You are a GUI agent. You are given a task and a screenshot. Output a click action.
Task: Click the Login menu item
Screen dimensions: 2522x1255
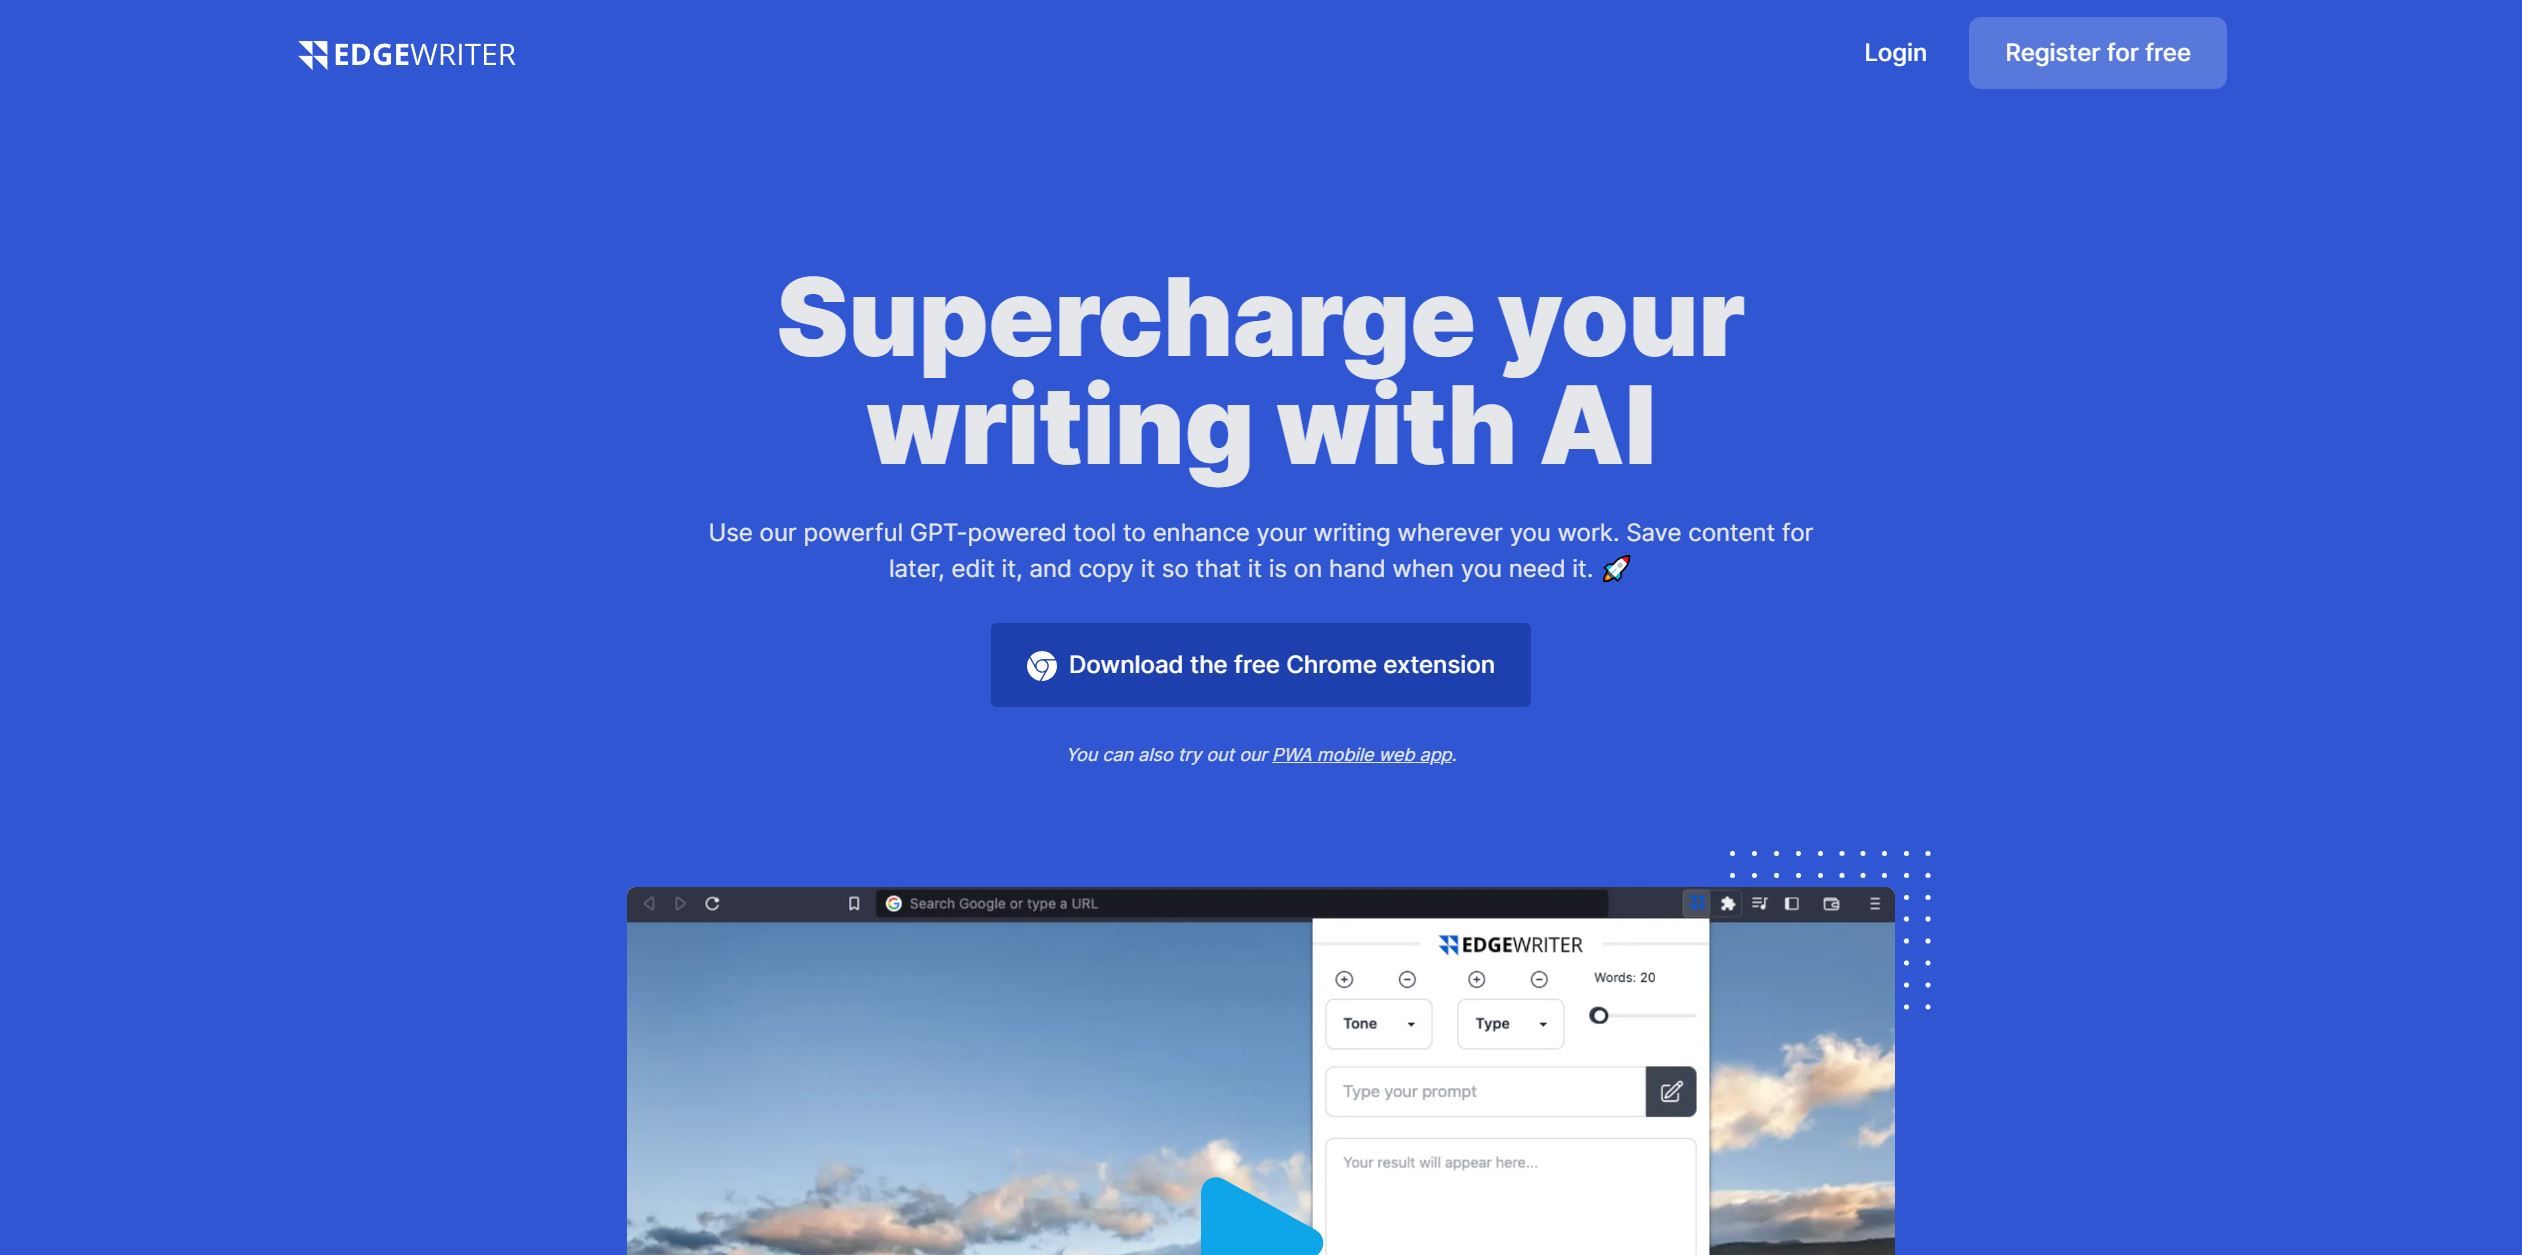(x=1895, y=53)
